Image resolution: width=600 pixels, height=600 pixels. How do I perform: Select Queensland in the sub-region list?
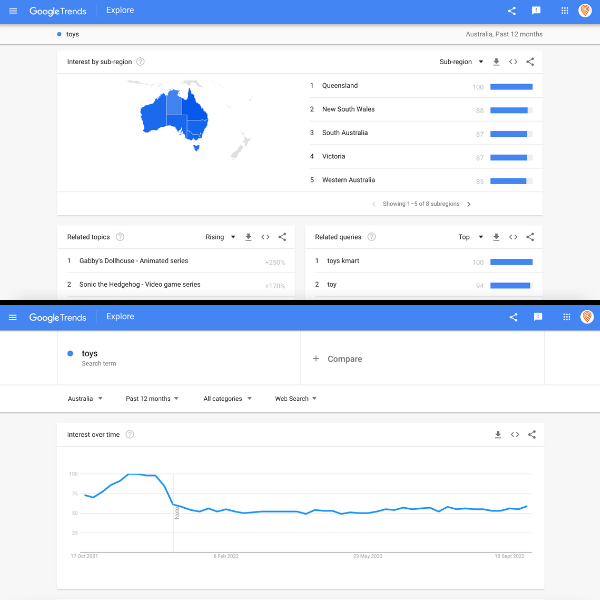coord(340,86)
